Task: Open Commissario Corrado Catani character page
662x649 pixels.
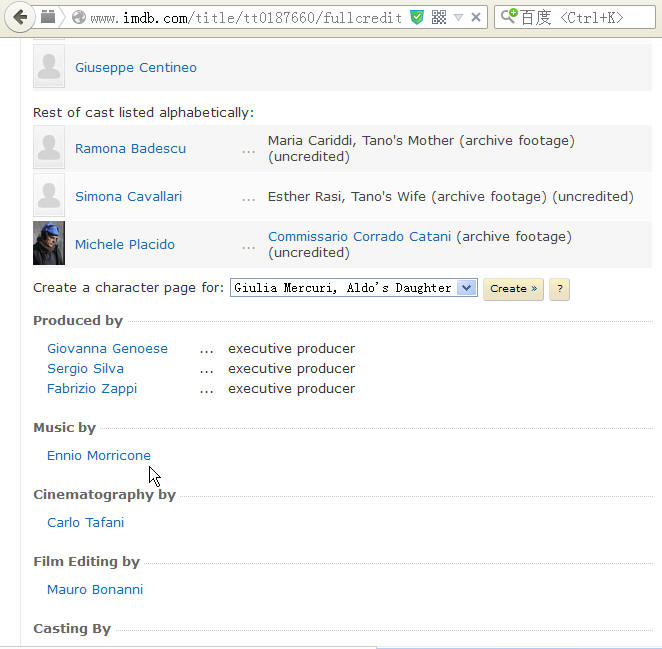Action: [360, 236]
